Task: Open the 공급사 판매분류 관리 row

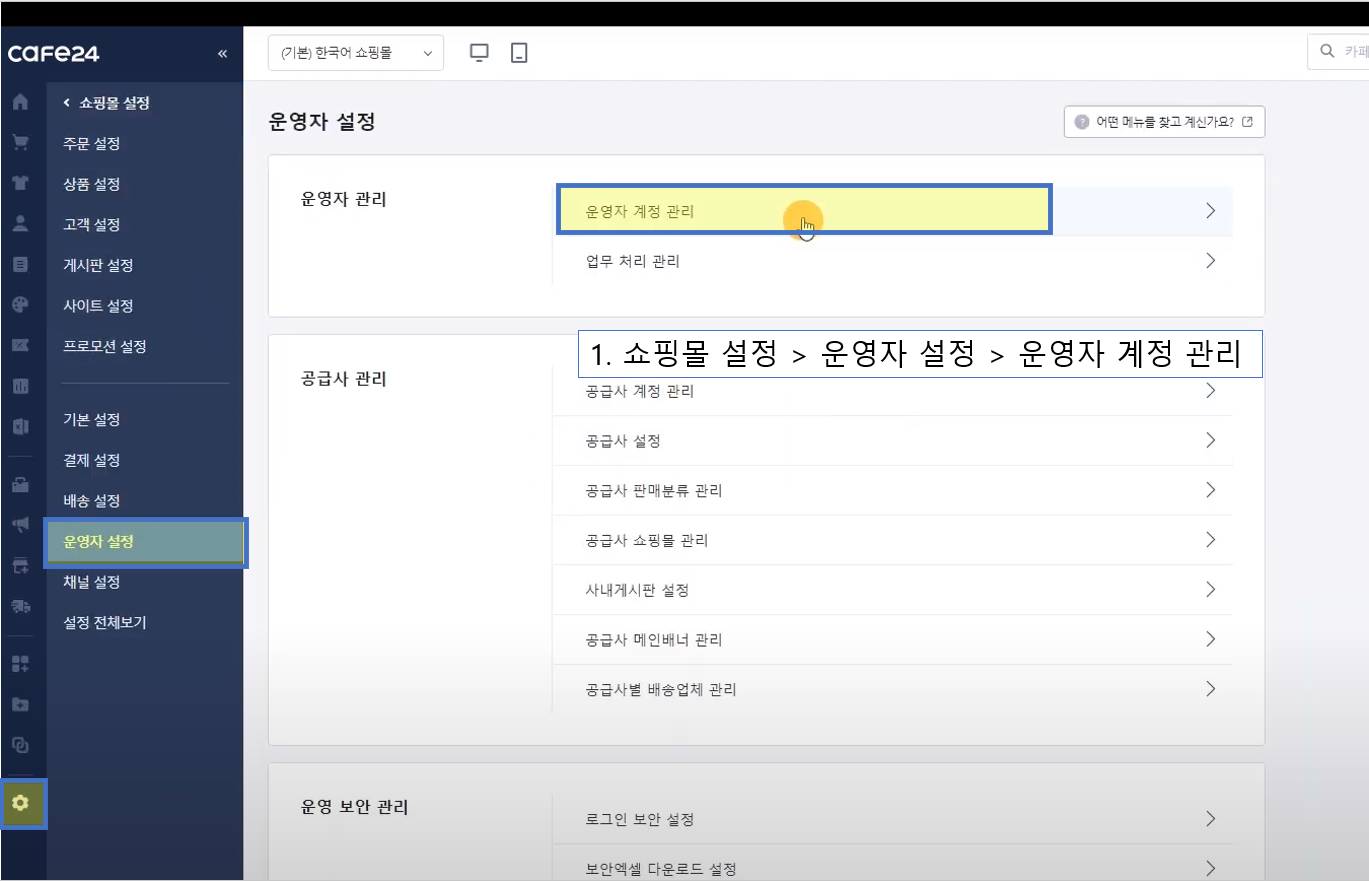Action: (x=893, y=490)
